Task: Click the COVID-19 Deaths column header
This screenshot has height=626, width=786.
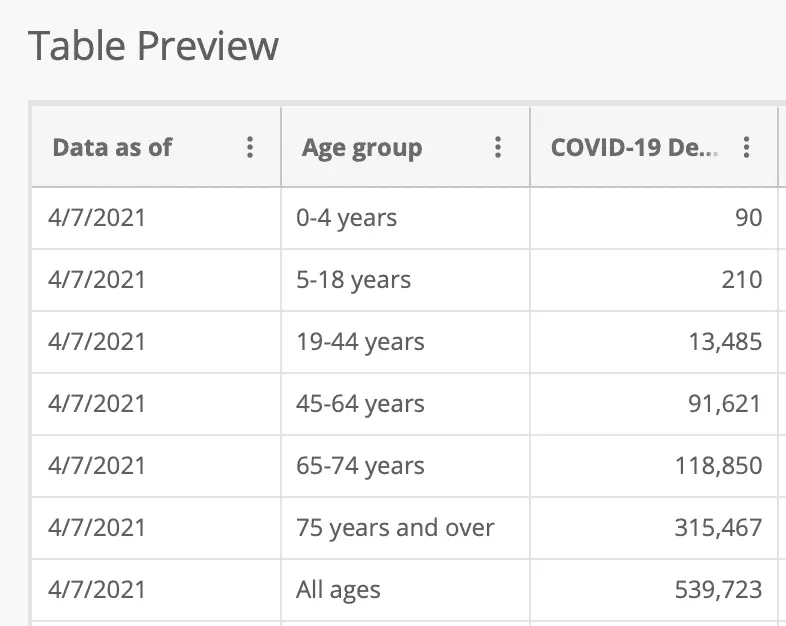Action: click(x=634, y=148)
